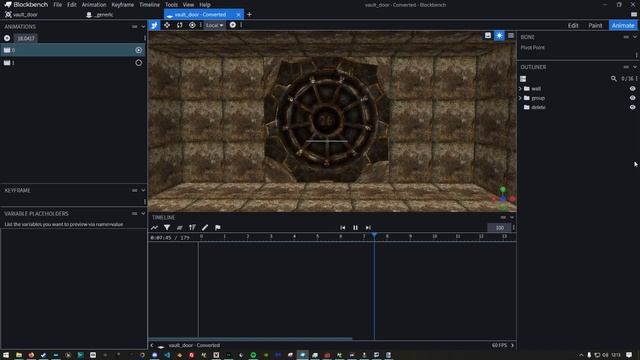640x360 pixels.
Task: Click the animation file name field
Action: [26, 38]
